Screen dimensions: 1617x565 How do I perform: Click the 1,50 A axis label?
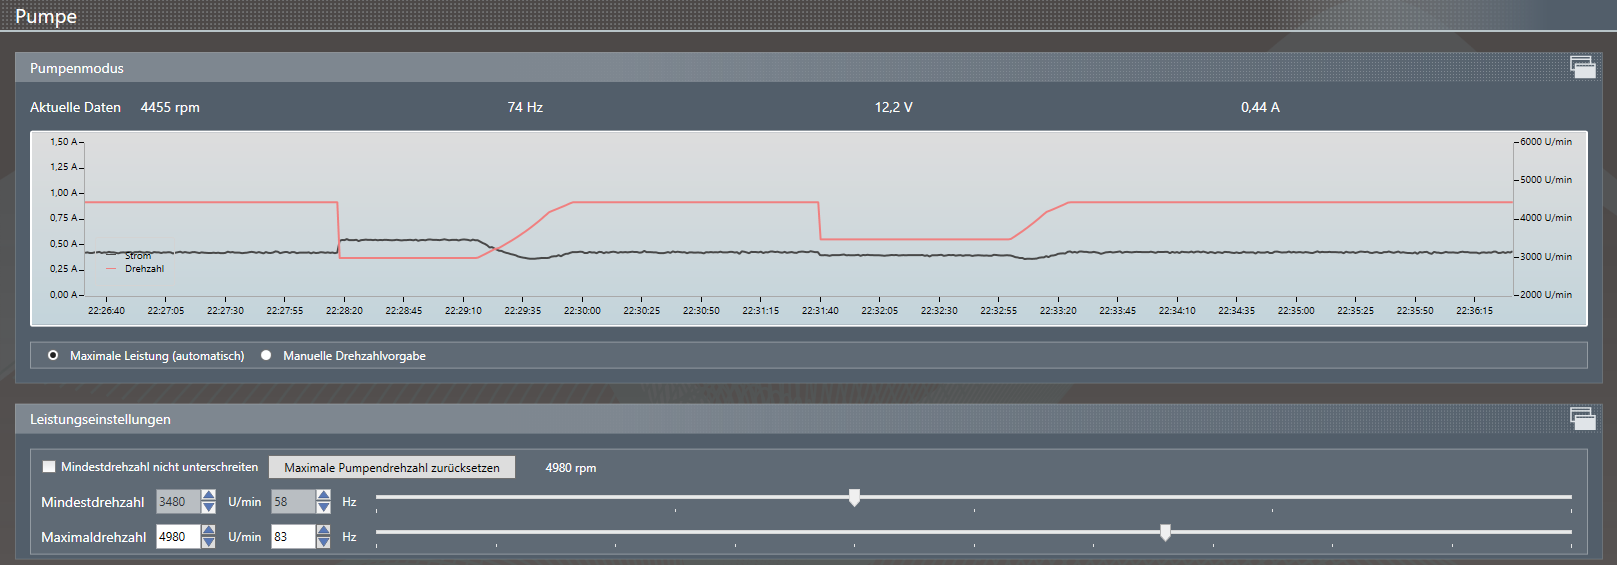[64, 142]
